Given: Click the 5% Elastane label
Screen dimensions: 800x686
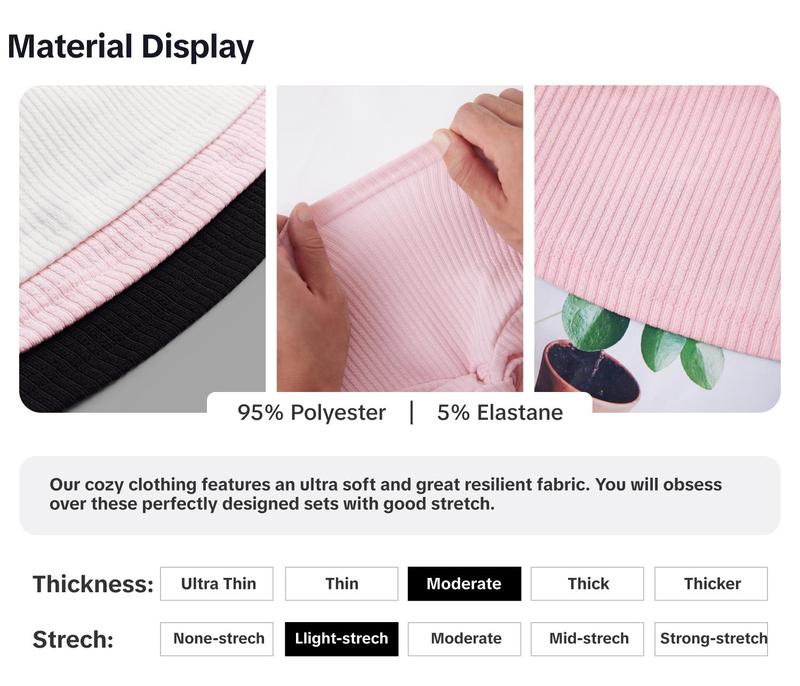Looking at the screenshot, I should click(500, 413).
